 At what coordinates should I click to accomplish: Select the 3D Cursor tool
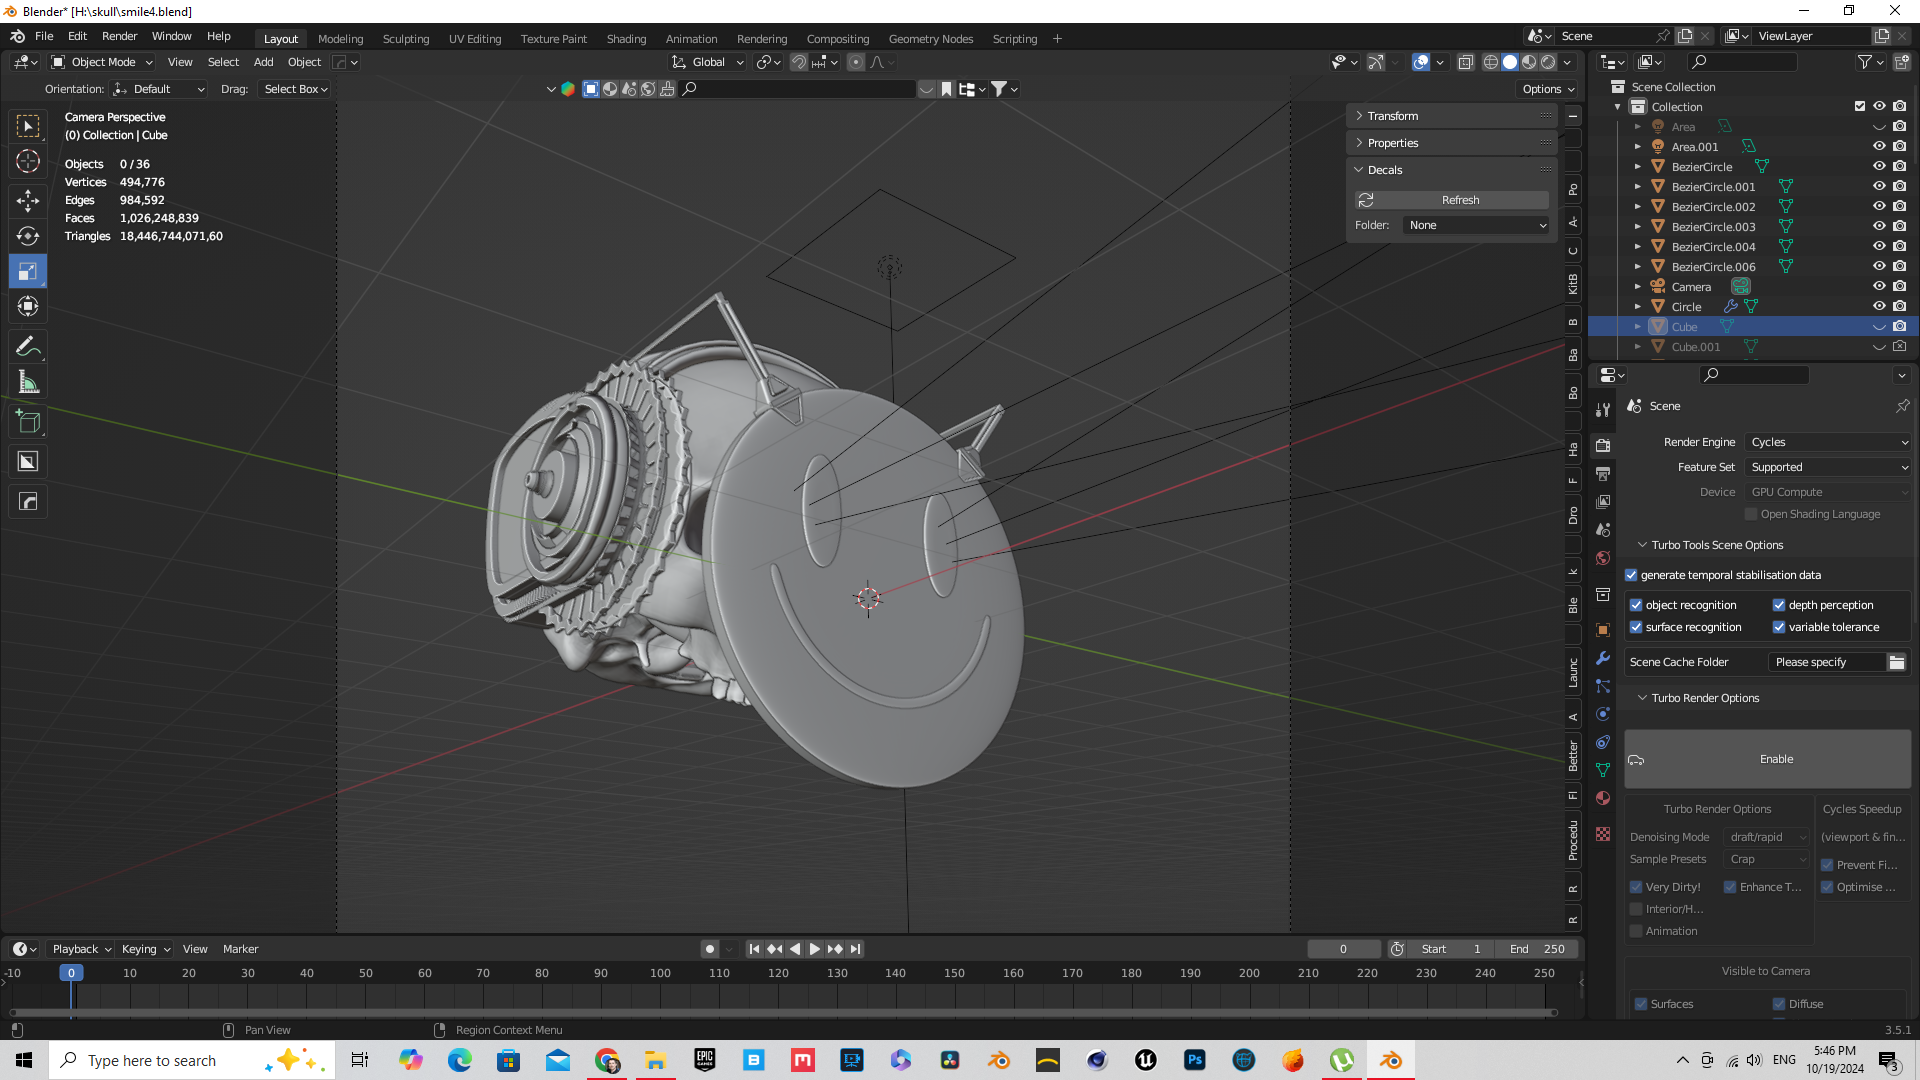(x=28, y=161)
